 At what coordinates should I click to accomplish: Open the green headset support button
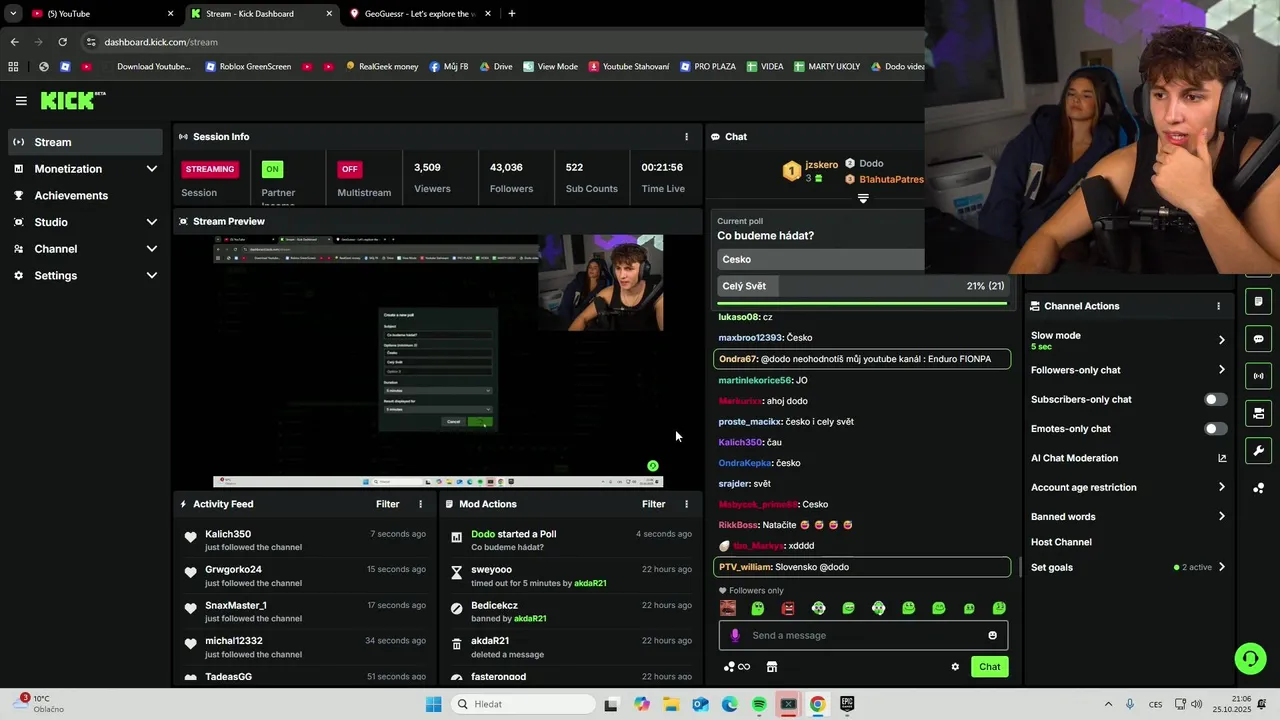pos(1250,658)
